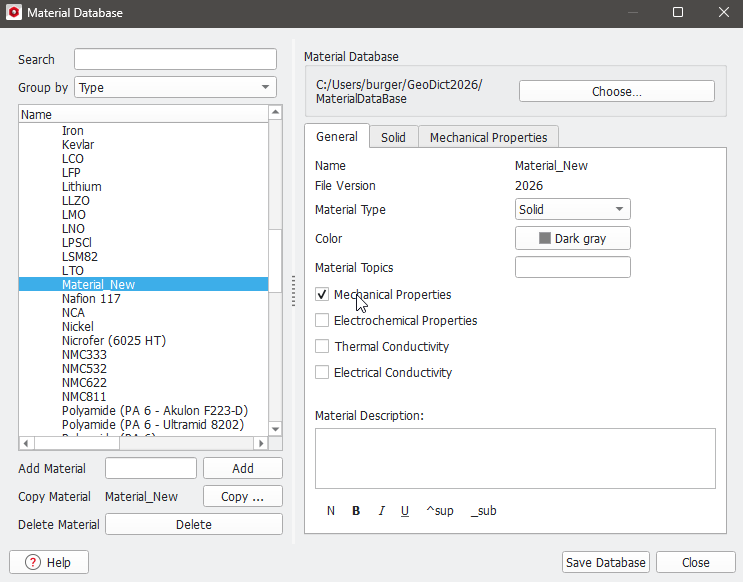Image resolution: width=743 pixels, height=582 pixels.
Task: Click horizontal scroll right arrow
Action: (x=260, y=443)
